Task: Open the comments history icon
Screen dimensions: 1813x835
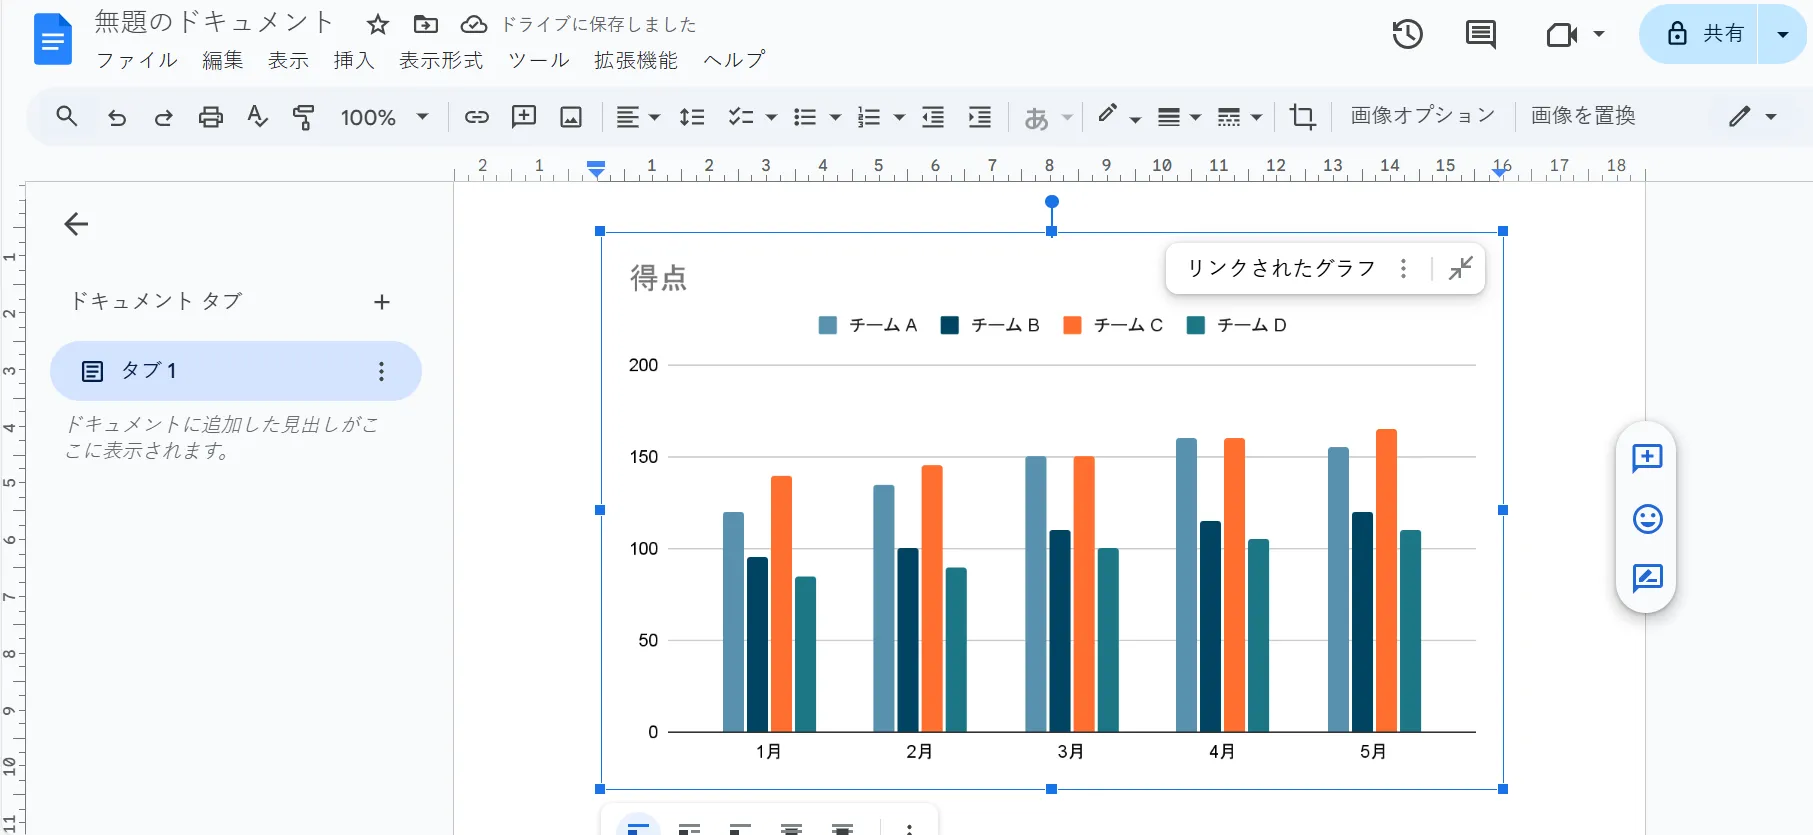Action: pyautogui.click(x=1480, y=34)
